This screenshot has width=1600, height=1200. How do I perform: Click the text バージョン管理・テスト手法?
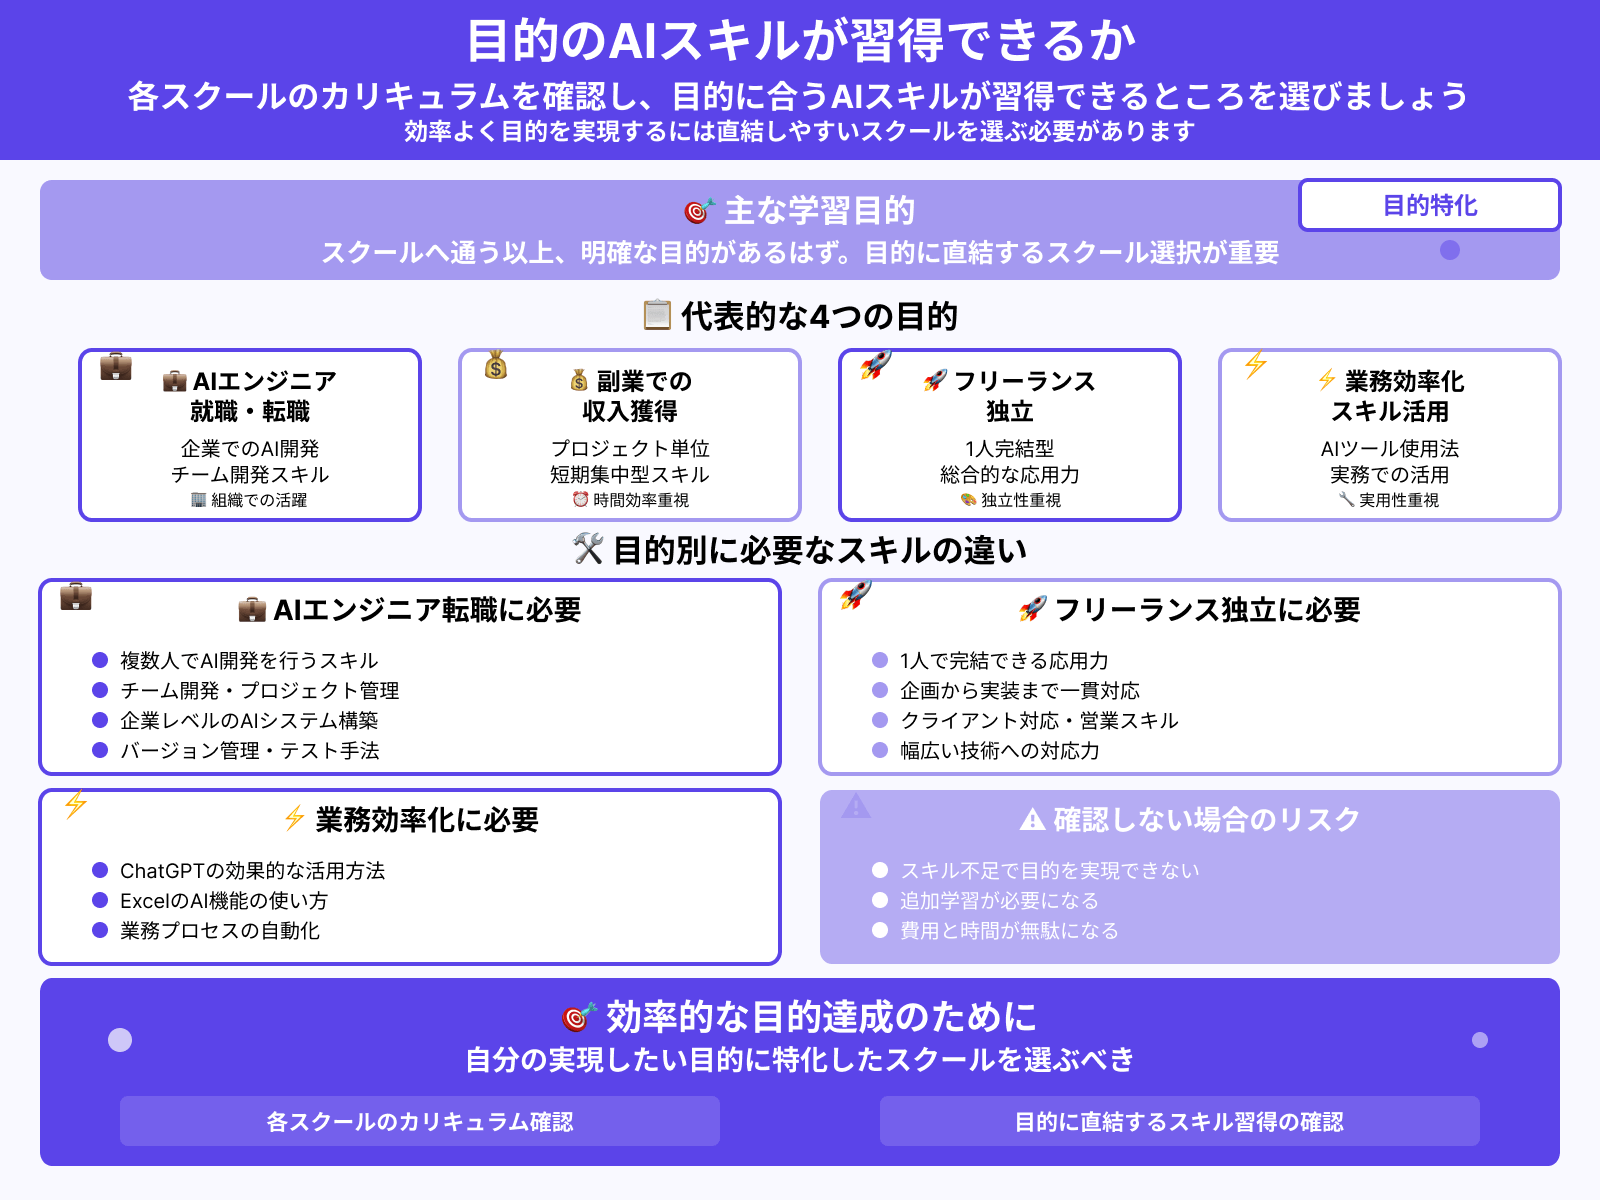tap(249, 750)
